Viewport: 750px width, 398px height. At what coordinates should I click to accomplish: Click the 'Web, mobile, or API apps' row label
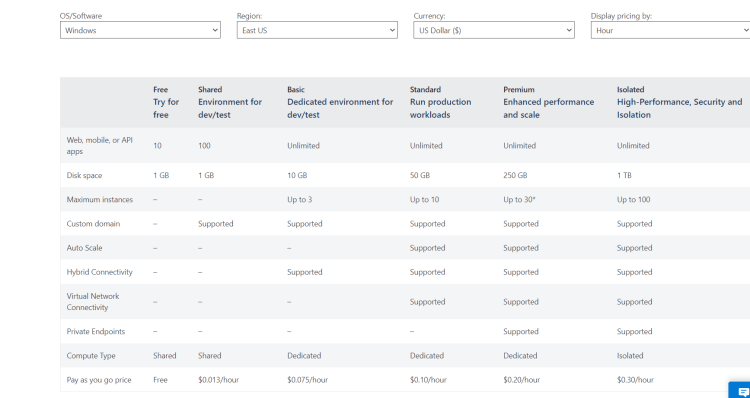click(99, 145)
